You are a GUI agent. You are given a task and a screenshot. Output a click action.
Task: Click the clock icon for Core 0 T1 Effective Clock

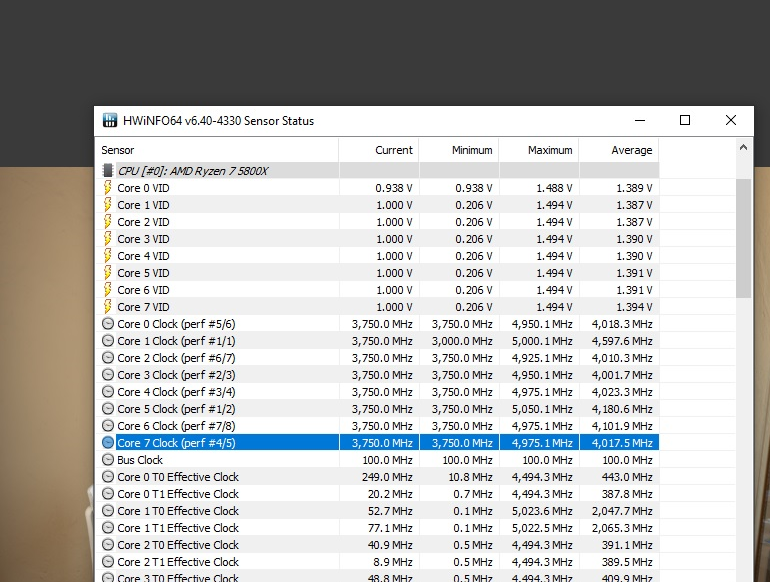click(108, 494)
